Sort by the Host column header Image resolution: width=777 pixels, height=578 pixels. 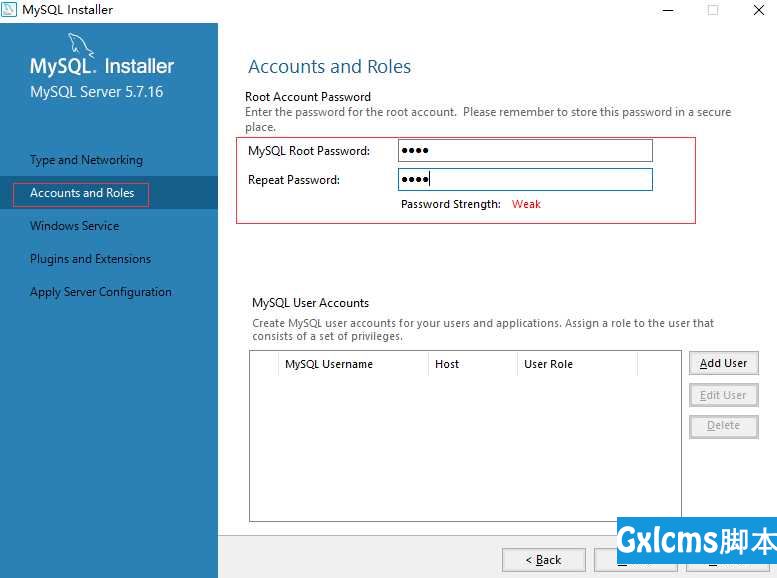point(472,364)
